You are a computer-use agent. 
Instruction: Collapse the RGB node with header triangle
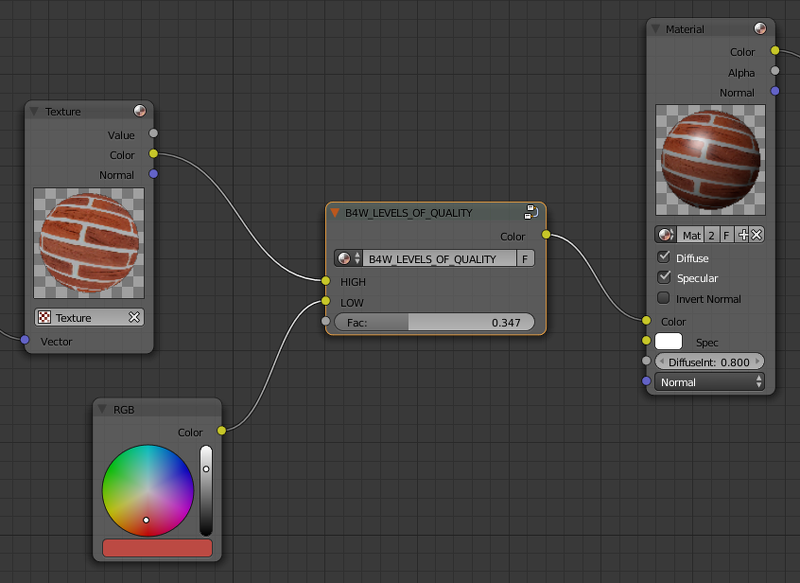pos(102,409)
